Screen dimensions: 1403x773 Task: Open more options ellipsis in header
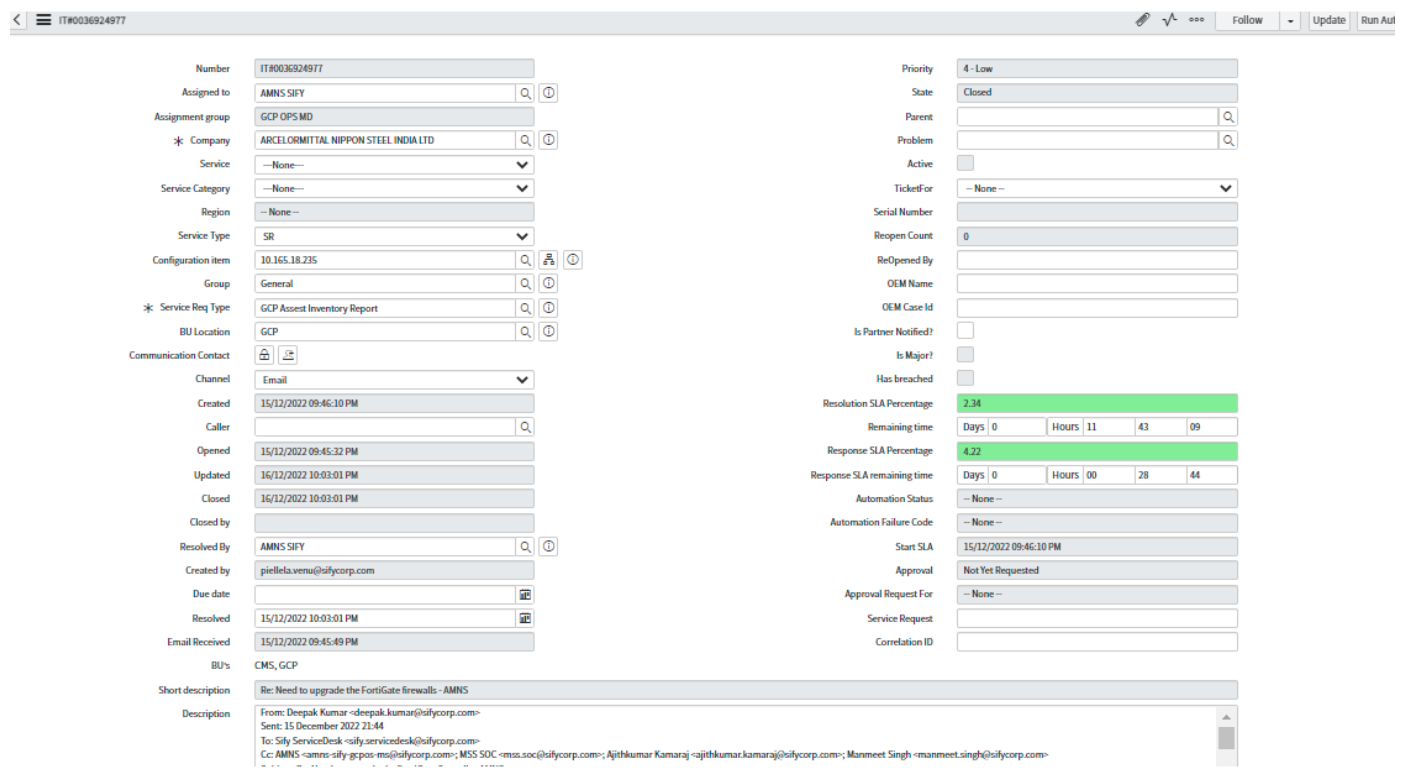click(x=1195, y=20)
